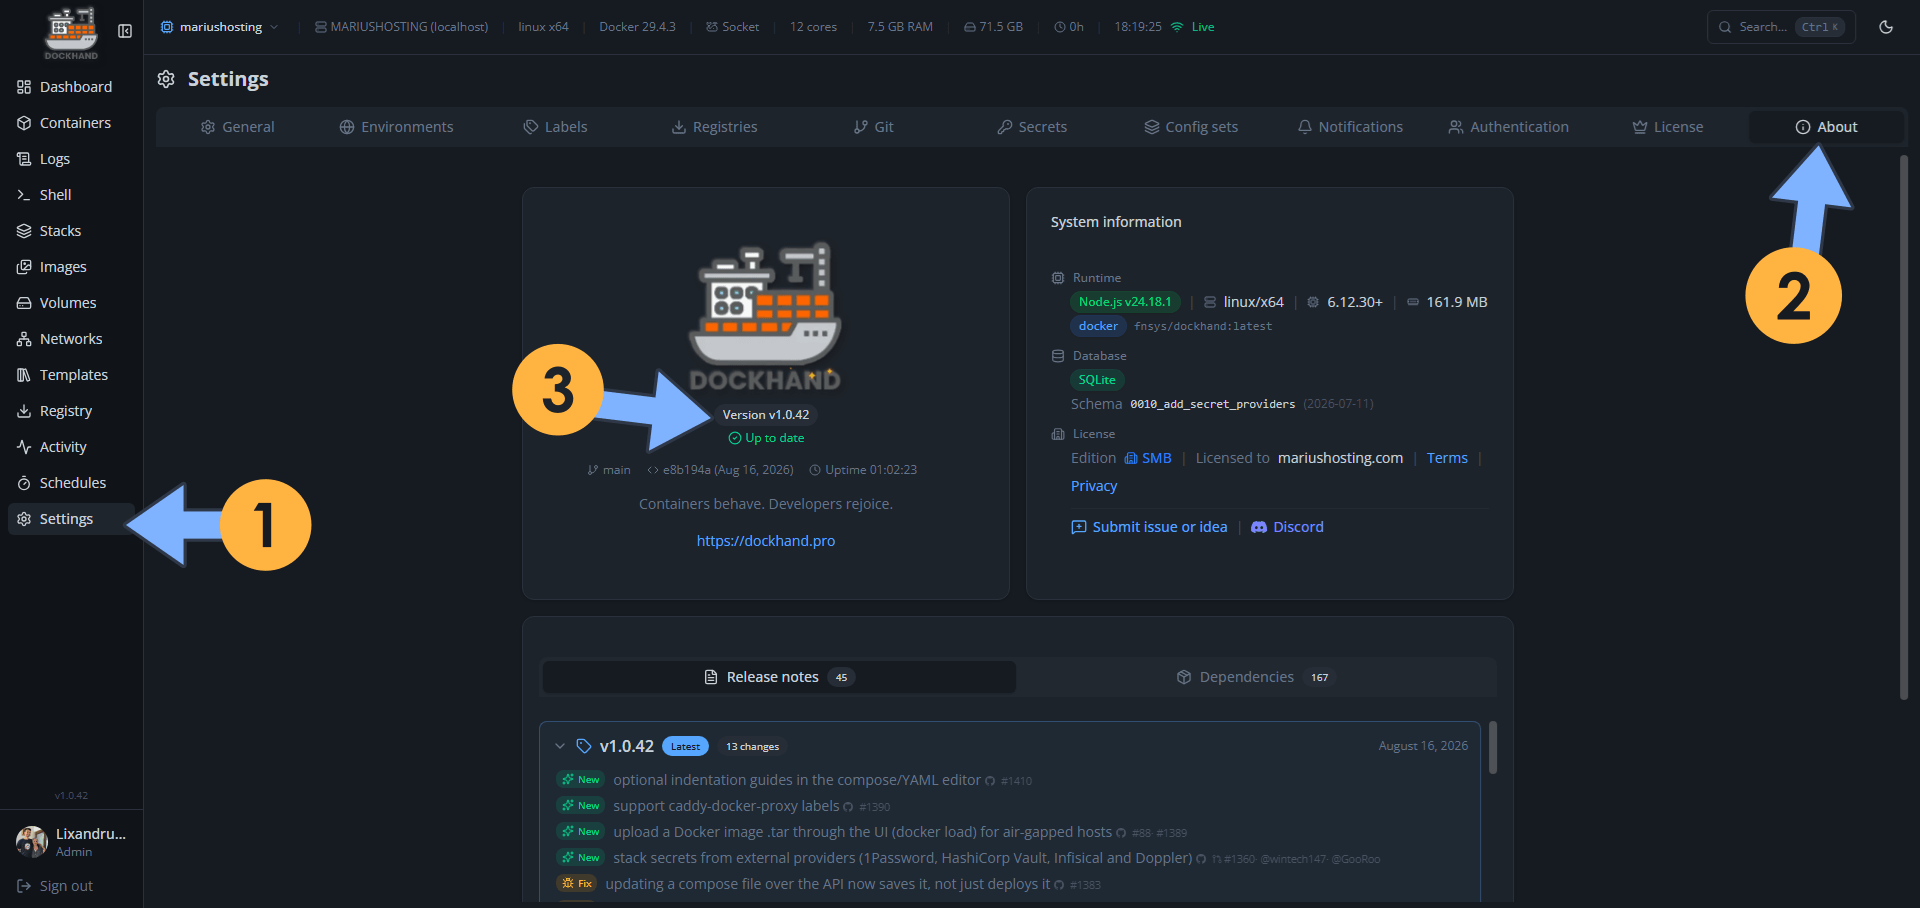Click the Version v1.0.42 badge
1920x908 pixels.
(766, 415)
